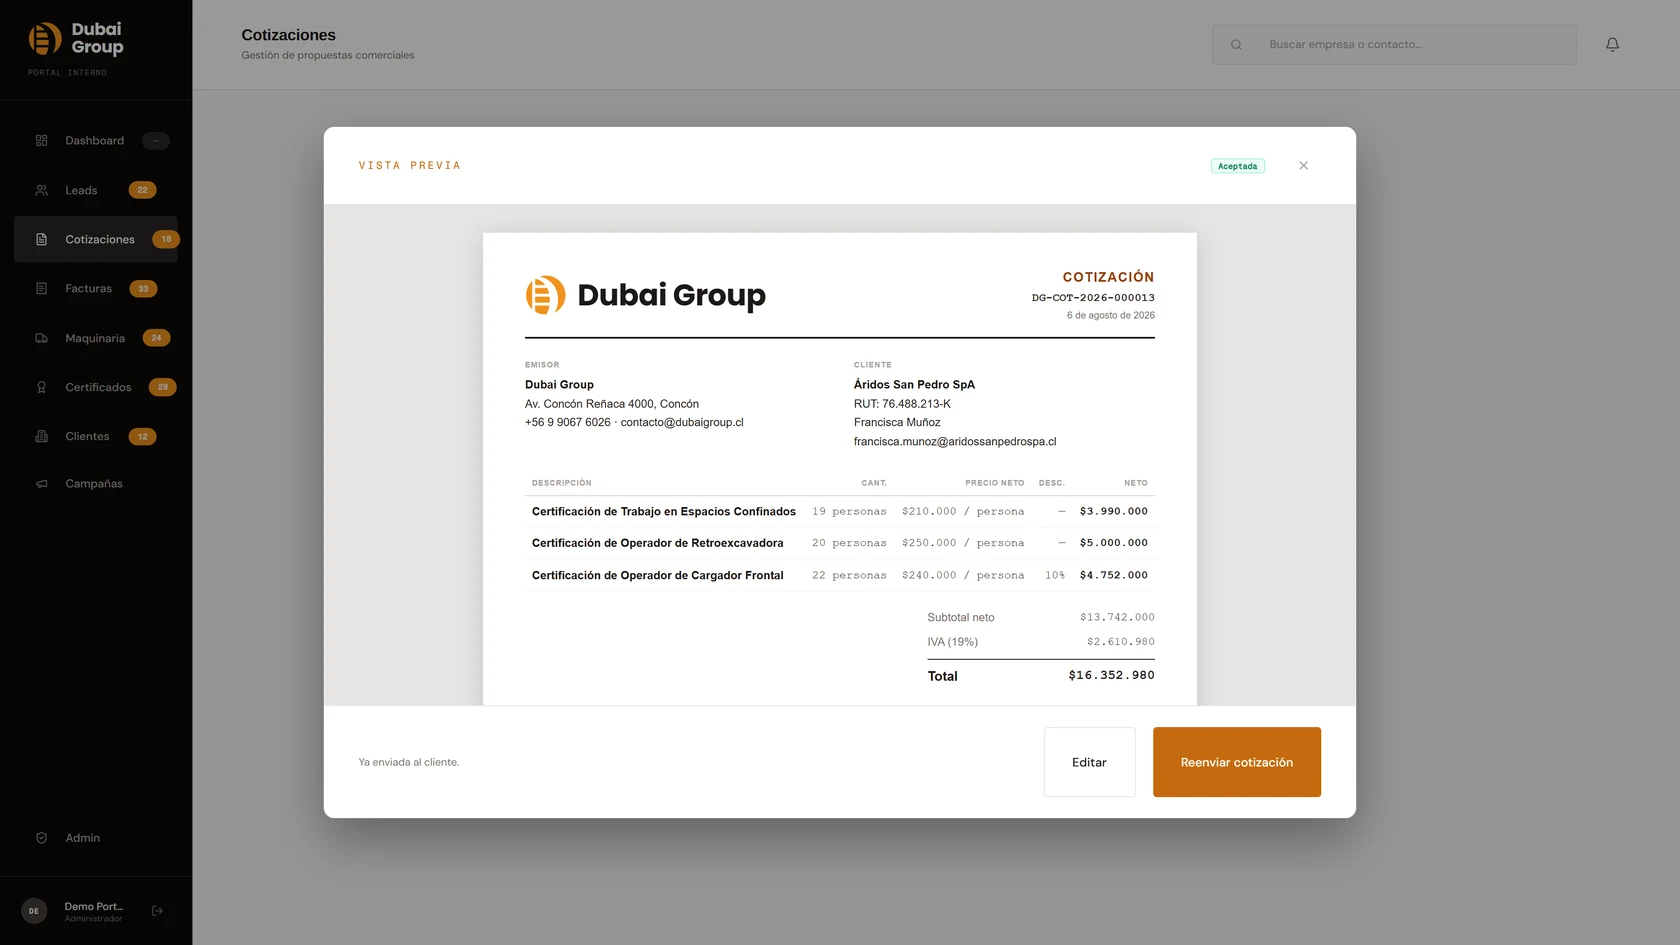
Task: Open Maquinaria menu item
Action: coord(96,338)
